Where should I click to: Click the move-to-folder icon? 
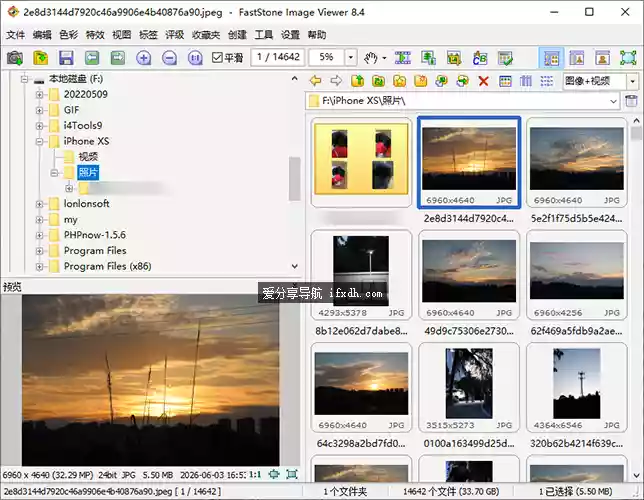pyautogui.click(x=462, y=81)
